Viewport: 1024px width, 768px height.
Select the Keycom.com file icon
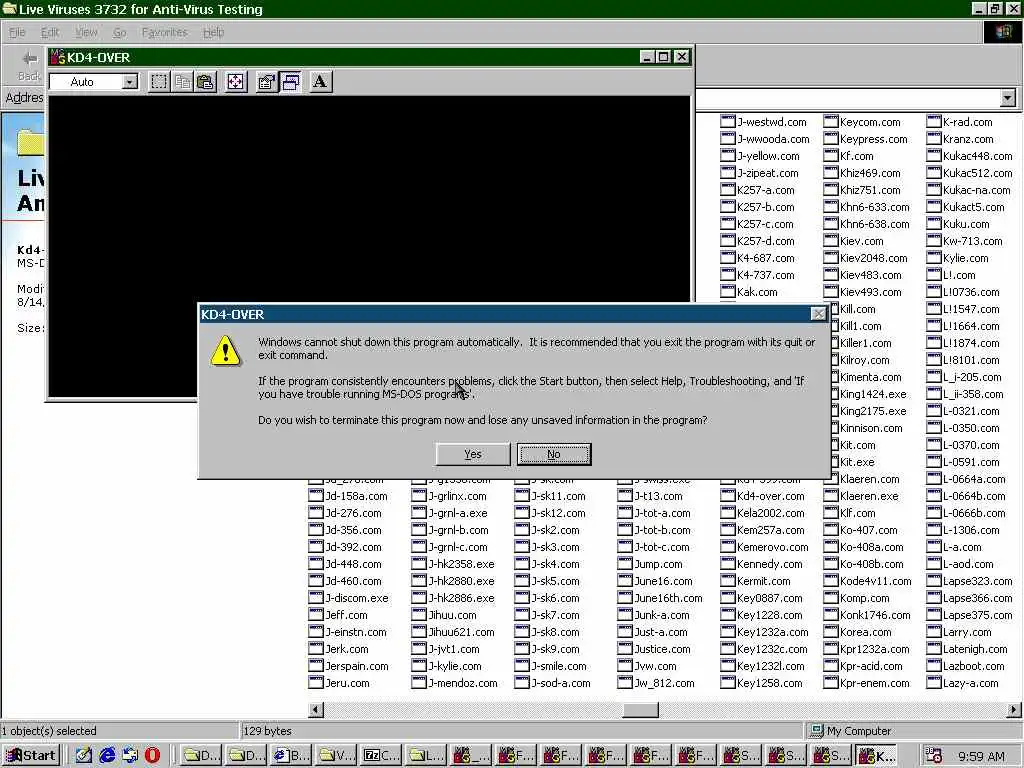pyautogui.click(x=831, y=121)
